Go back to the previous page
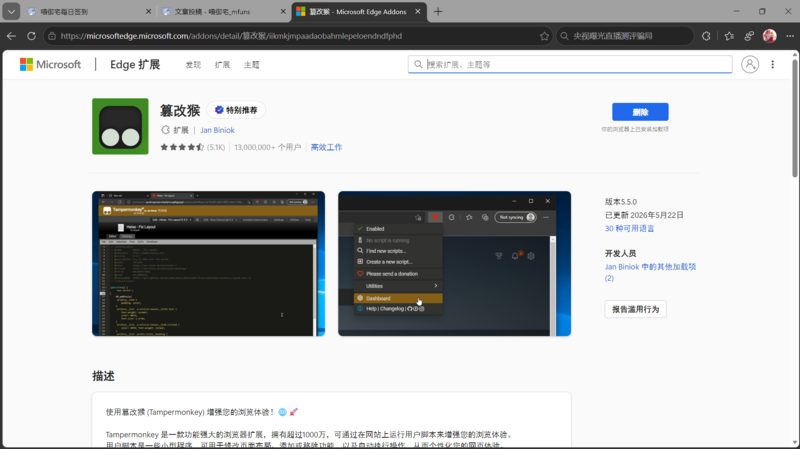The image size is (800, 449). 11,36
